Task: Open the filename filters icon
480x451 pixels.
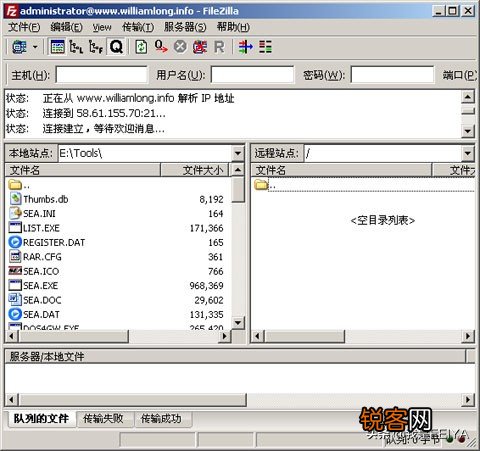Action: click(x=245, y=47)
